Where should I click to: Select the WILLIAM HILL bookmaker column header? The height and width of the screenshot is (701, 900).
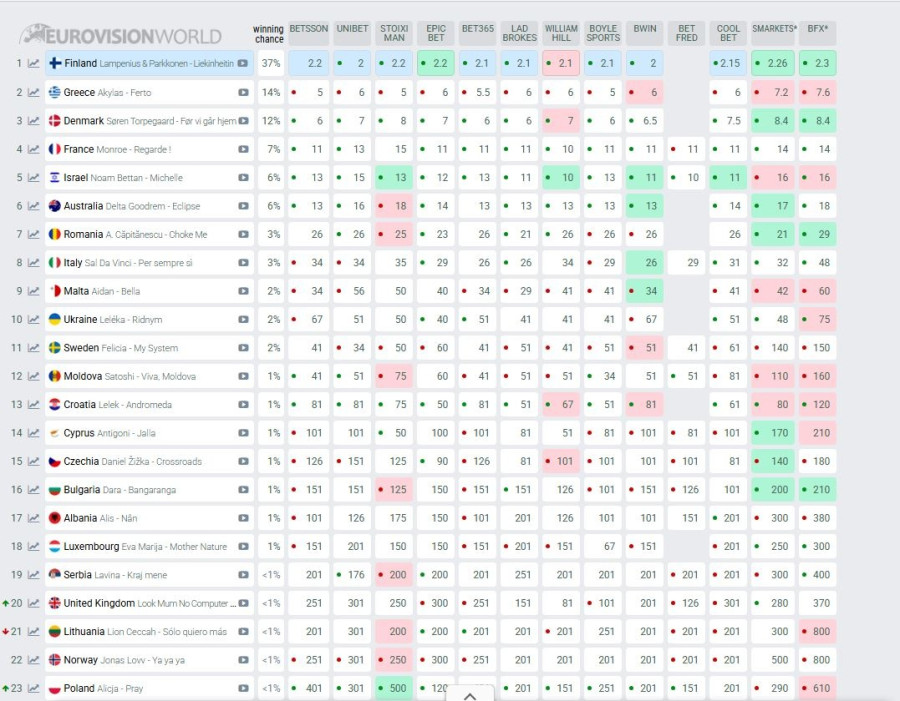pos(561,33)
